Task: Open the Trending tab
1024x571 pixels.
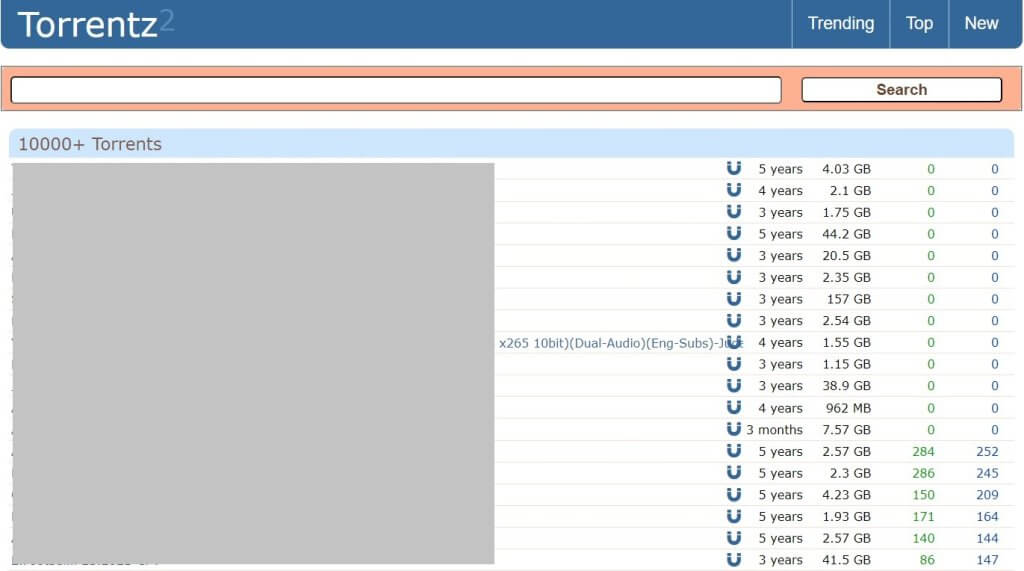Action: pyautogui.click(x=840, y=24)
